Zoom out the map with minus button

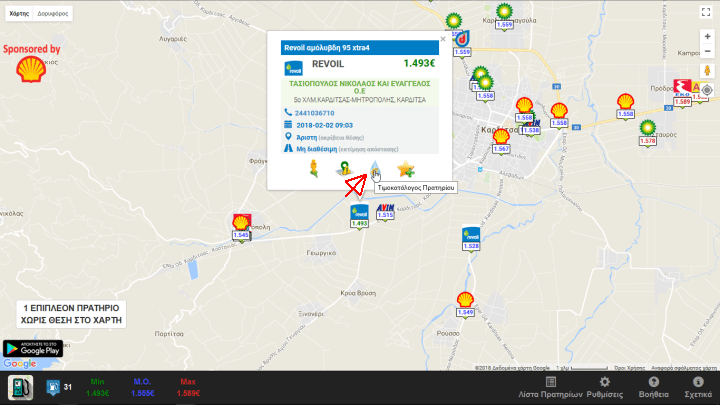[x=707, y=51]
